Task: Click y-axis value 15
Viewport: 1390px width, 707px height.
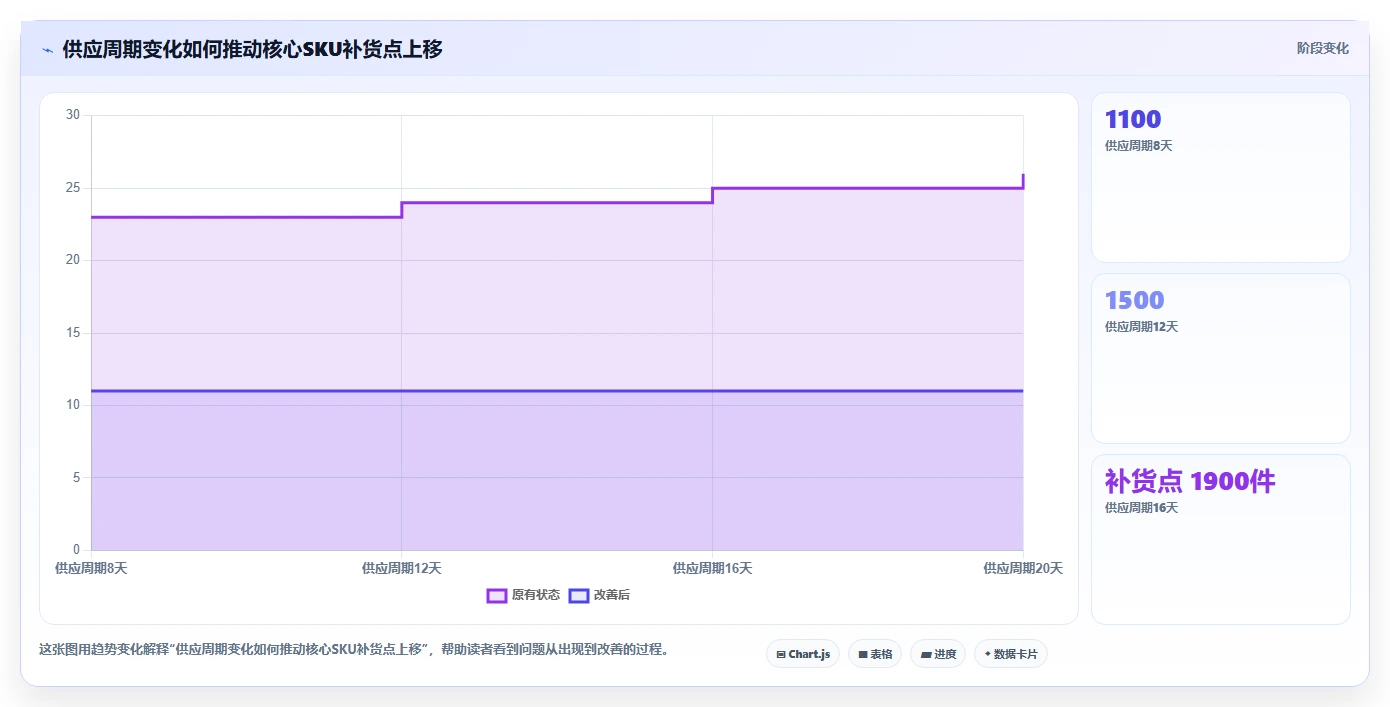Action: pyautogui.click(x=73, y=333)
